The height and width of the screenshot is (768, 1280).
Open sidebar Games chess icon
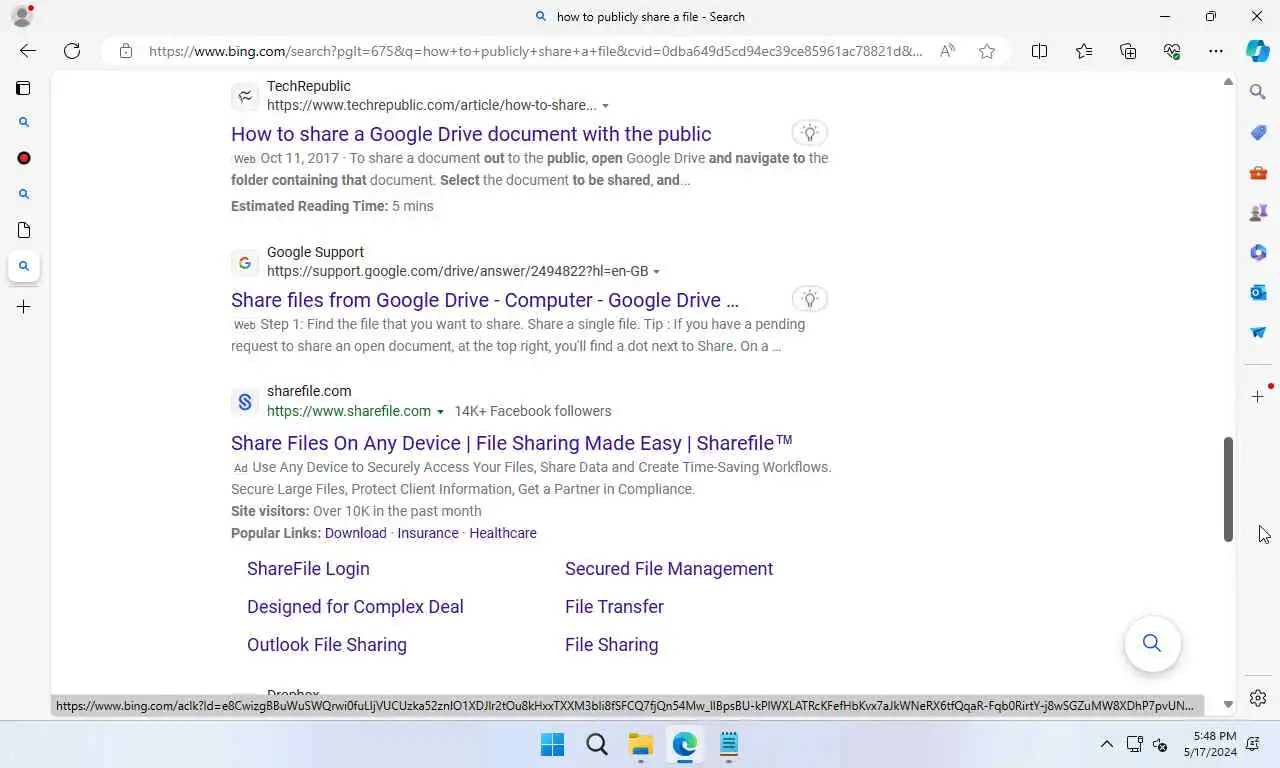pyautogui.click(x=1258, y=212)
